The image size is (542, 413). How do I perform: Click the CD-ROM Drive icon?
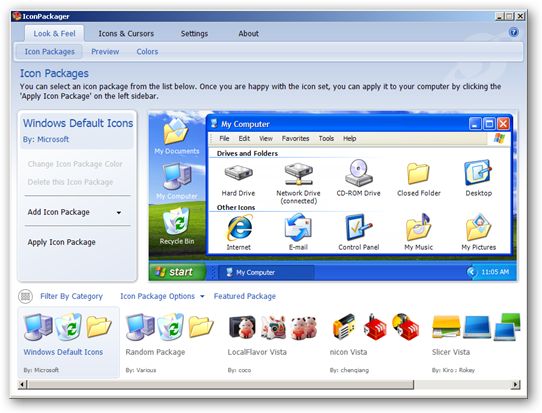pyautogui.click(x=358, y=172)
